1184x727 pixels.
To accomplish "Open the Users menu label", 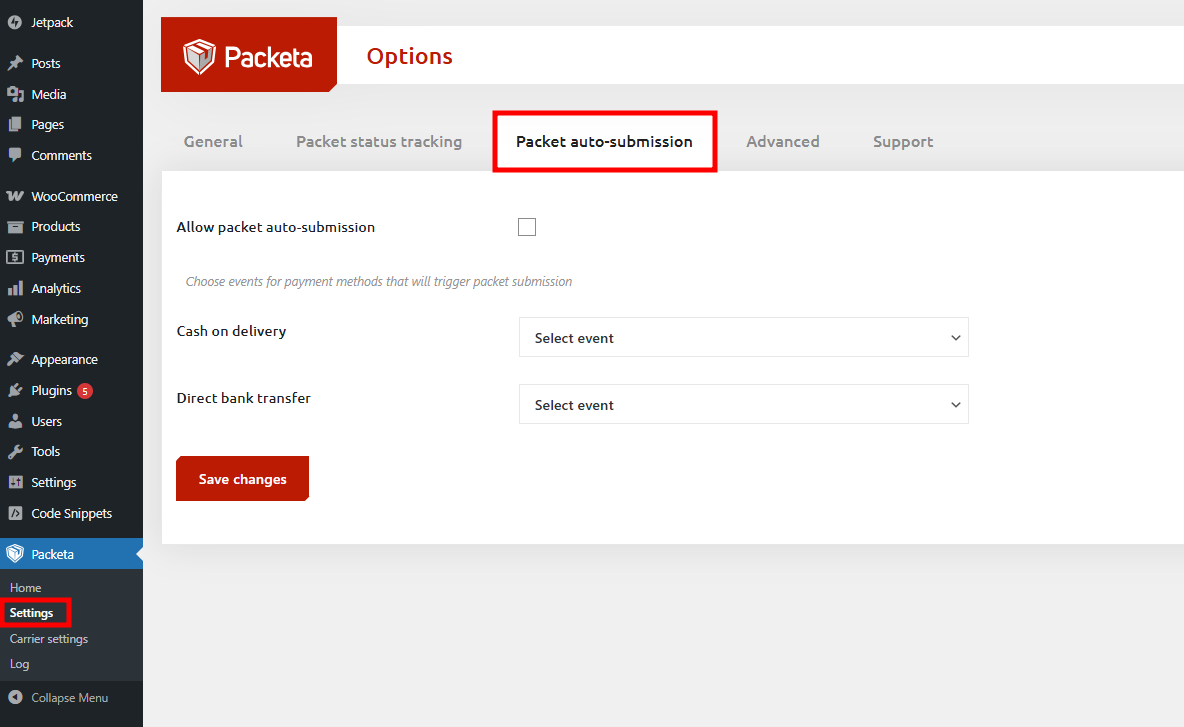I will pyautogui.click(x=47, y=421).
